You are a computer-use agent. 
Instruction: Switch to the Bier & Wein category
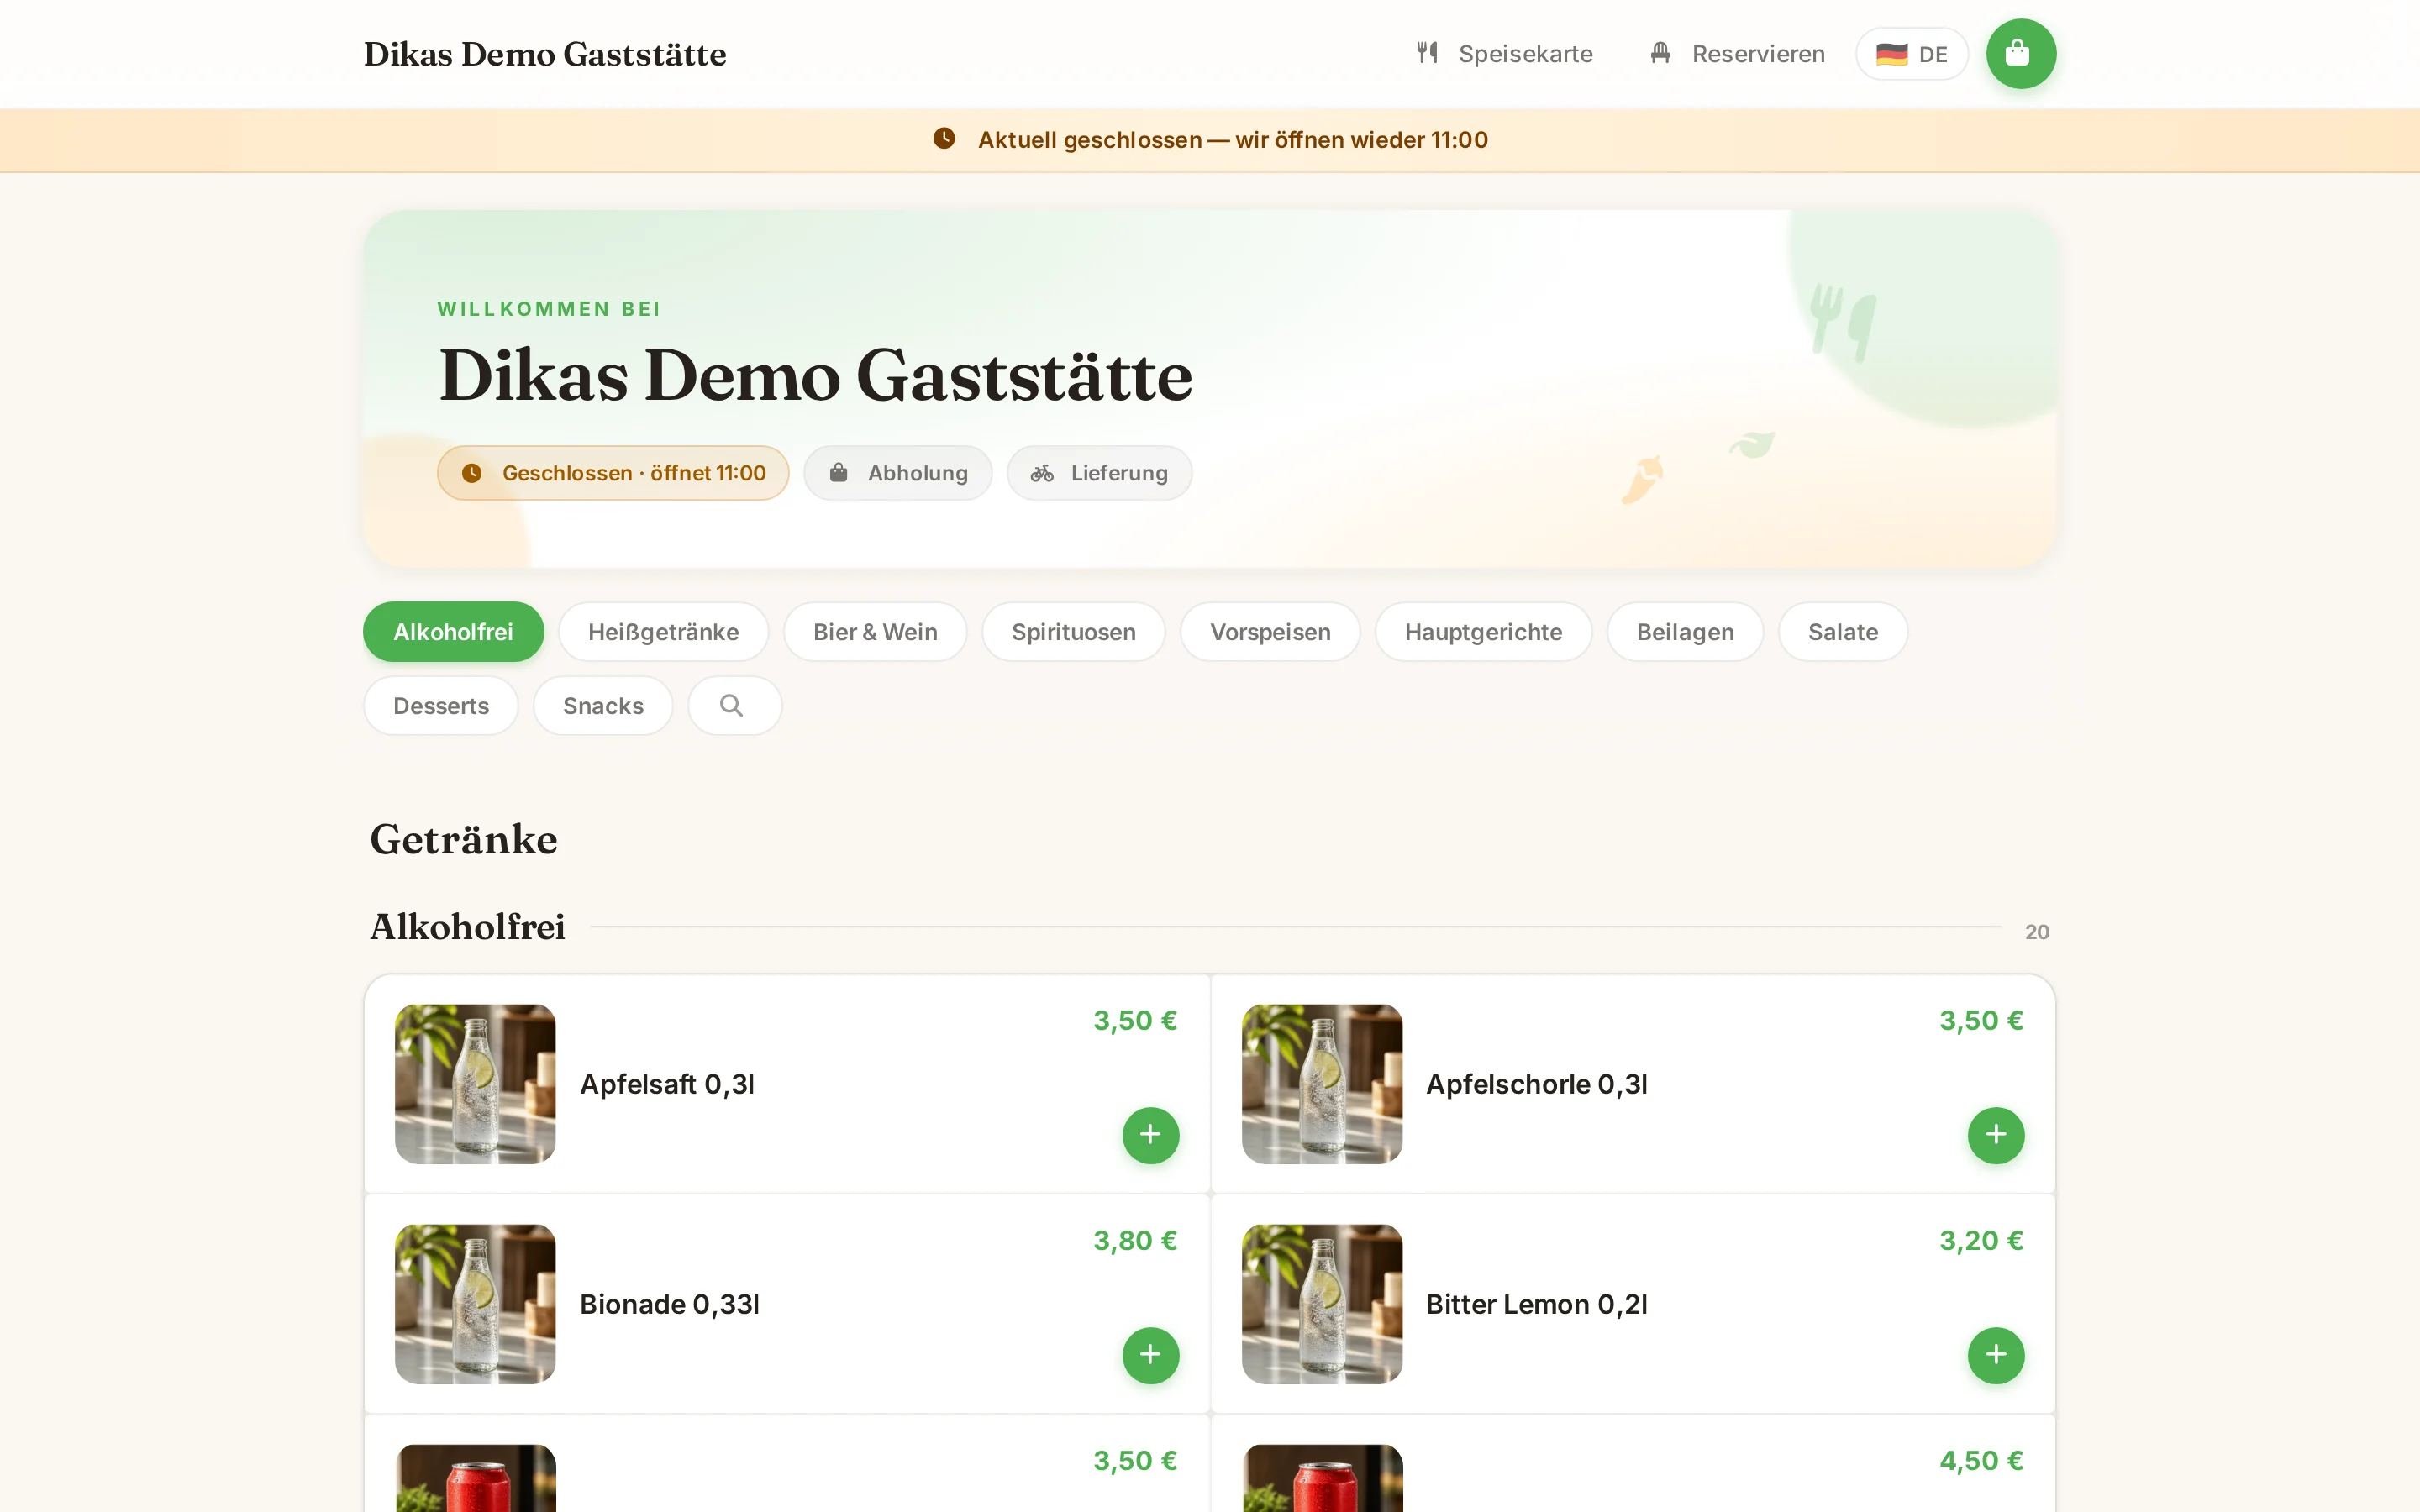tap(875, 632)
